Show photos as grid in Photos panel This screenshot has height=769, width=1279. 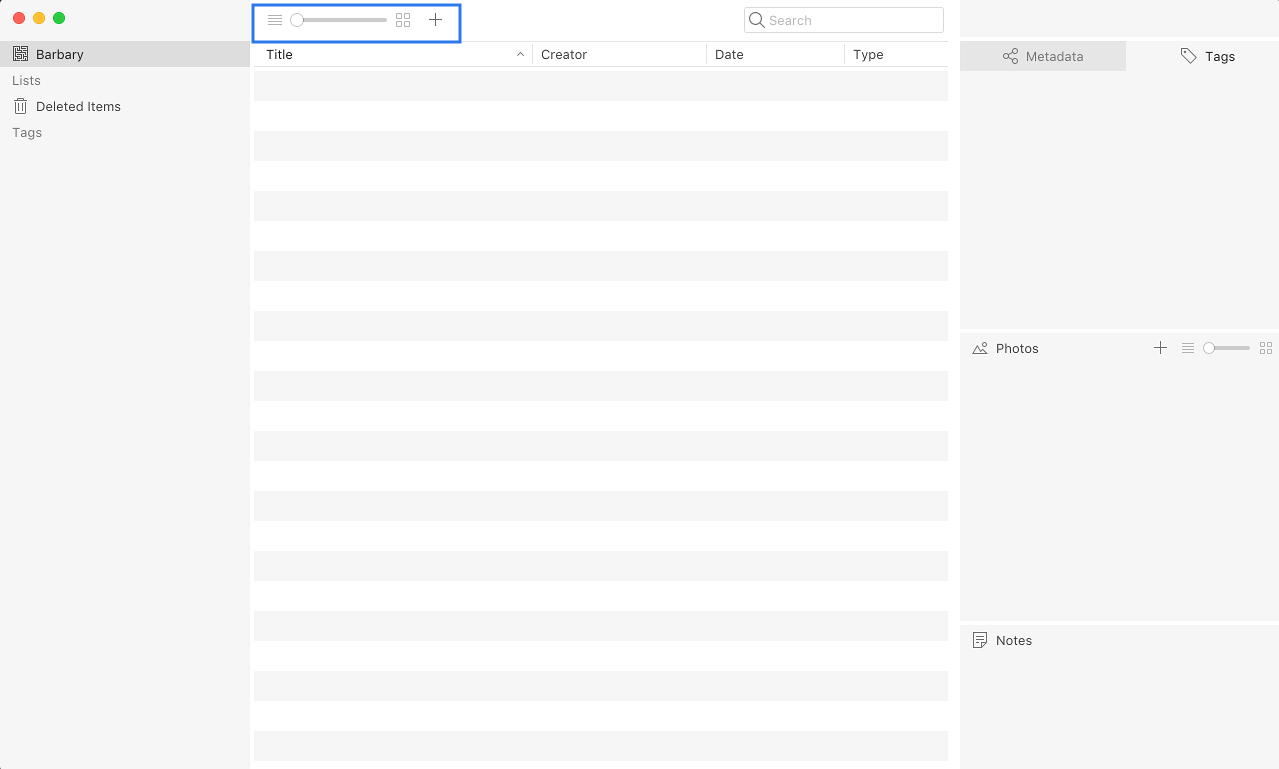(1266, 348)
